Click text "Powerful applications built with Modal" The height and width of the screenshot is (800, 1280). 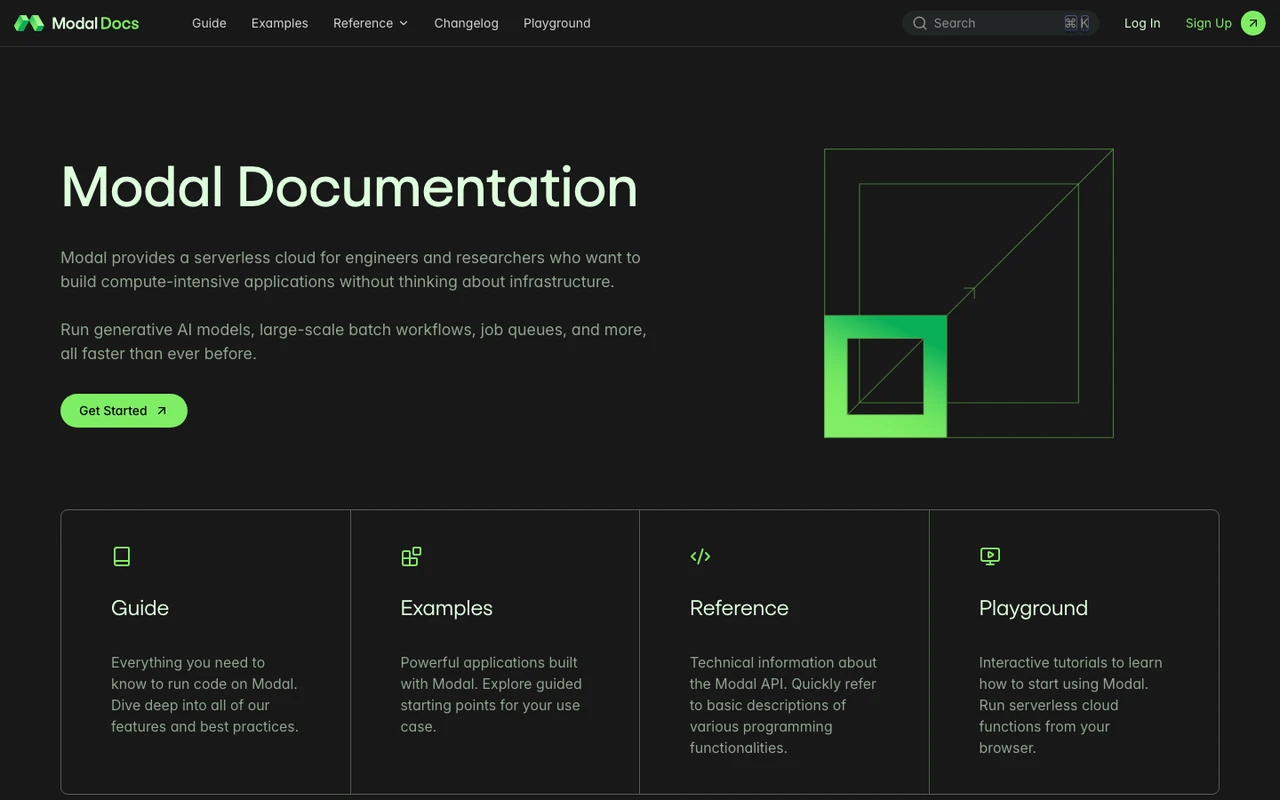(489, 673)
